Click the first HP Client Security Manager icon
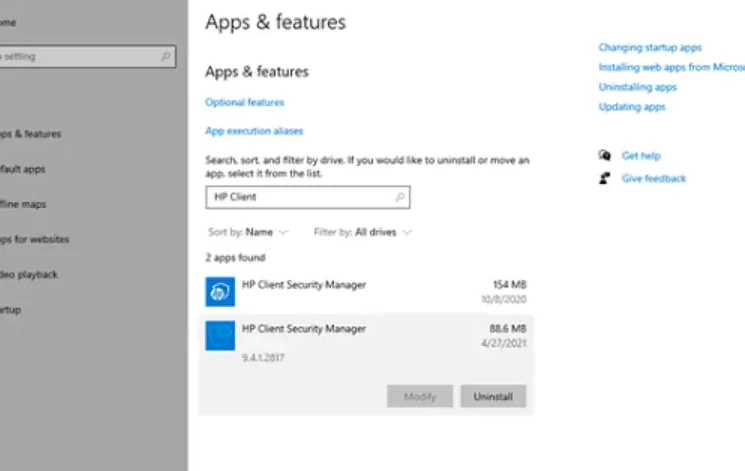745x471 pixels. point(220,292)
